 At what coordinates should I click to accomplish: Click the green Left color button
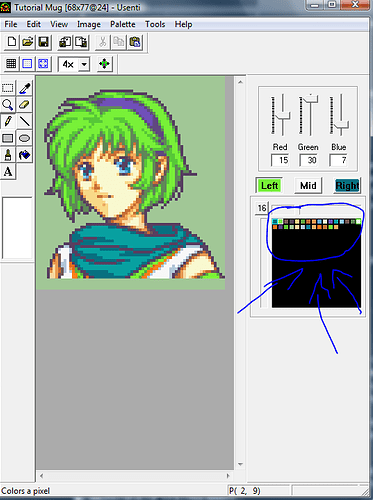269,185
